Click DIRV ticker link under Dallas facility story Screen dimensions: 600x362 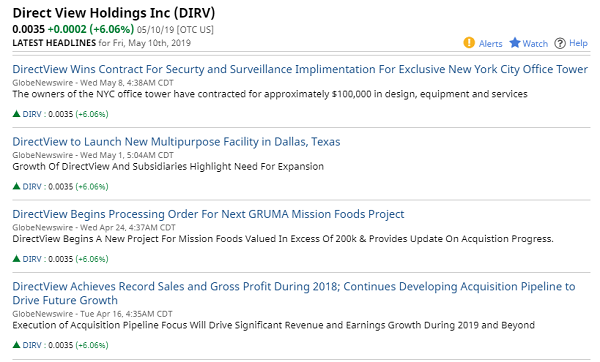(32, 187)
